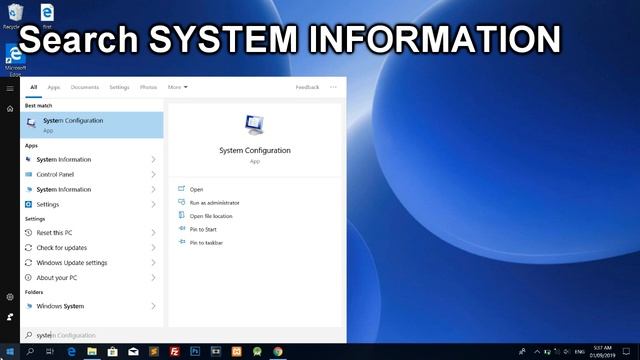
Task: Open the Mail app from the taskbar
Action: [x=133, y=351]
